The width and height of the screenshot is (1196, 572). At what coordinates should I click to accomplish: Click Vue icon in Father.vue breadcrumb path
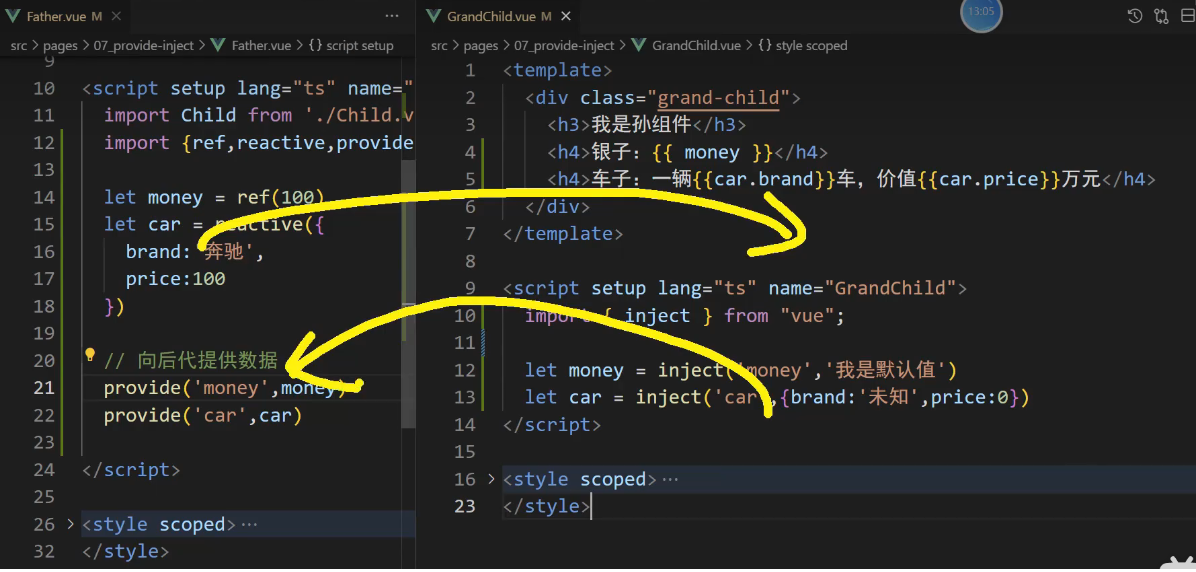click(x=218, y=46)
